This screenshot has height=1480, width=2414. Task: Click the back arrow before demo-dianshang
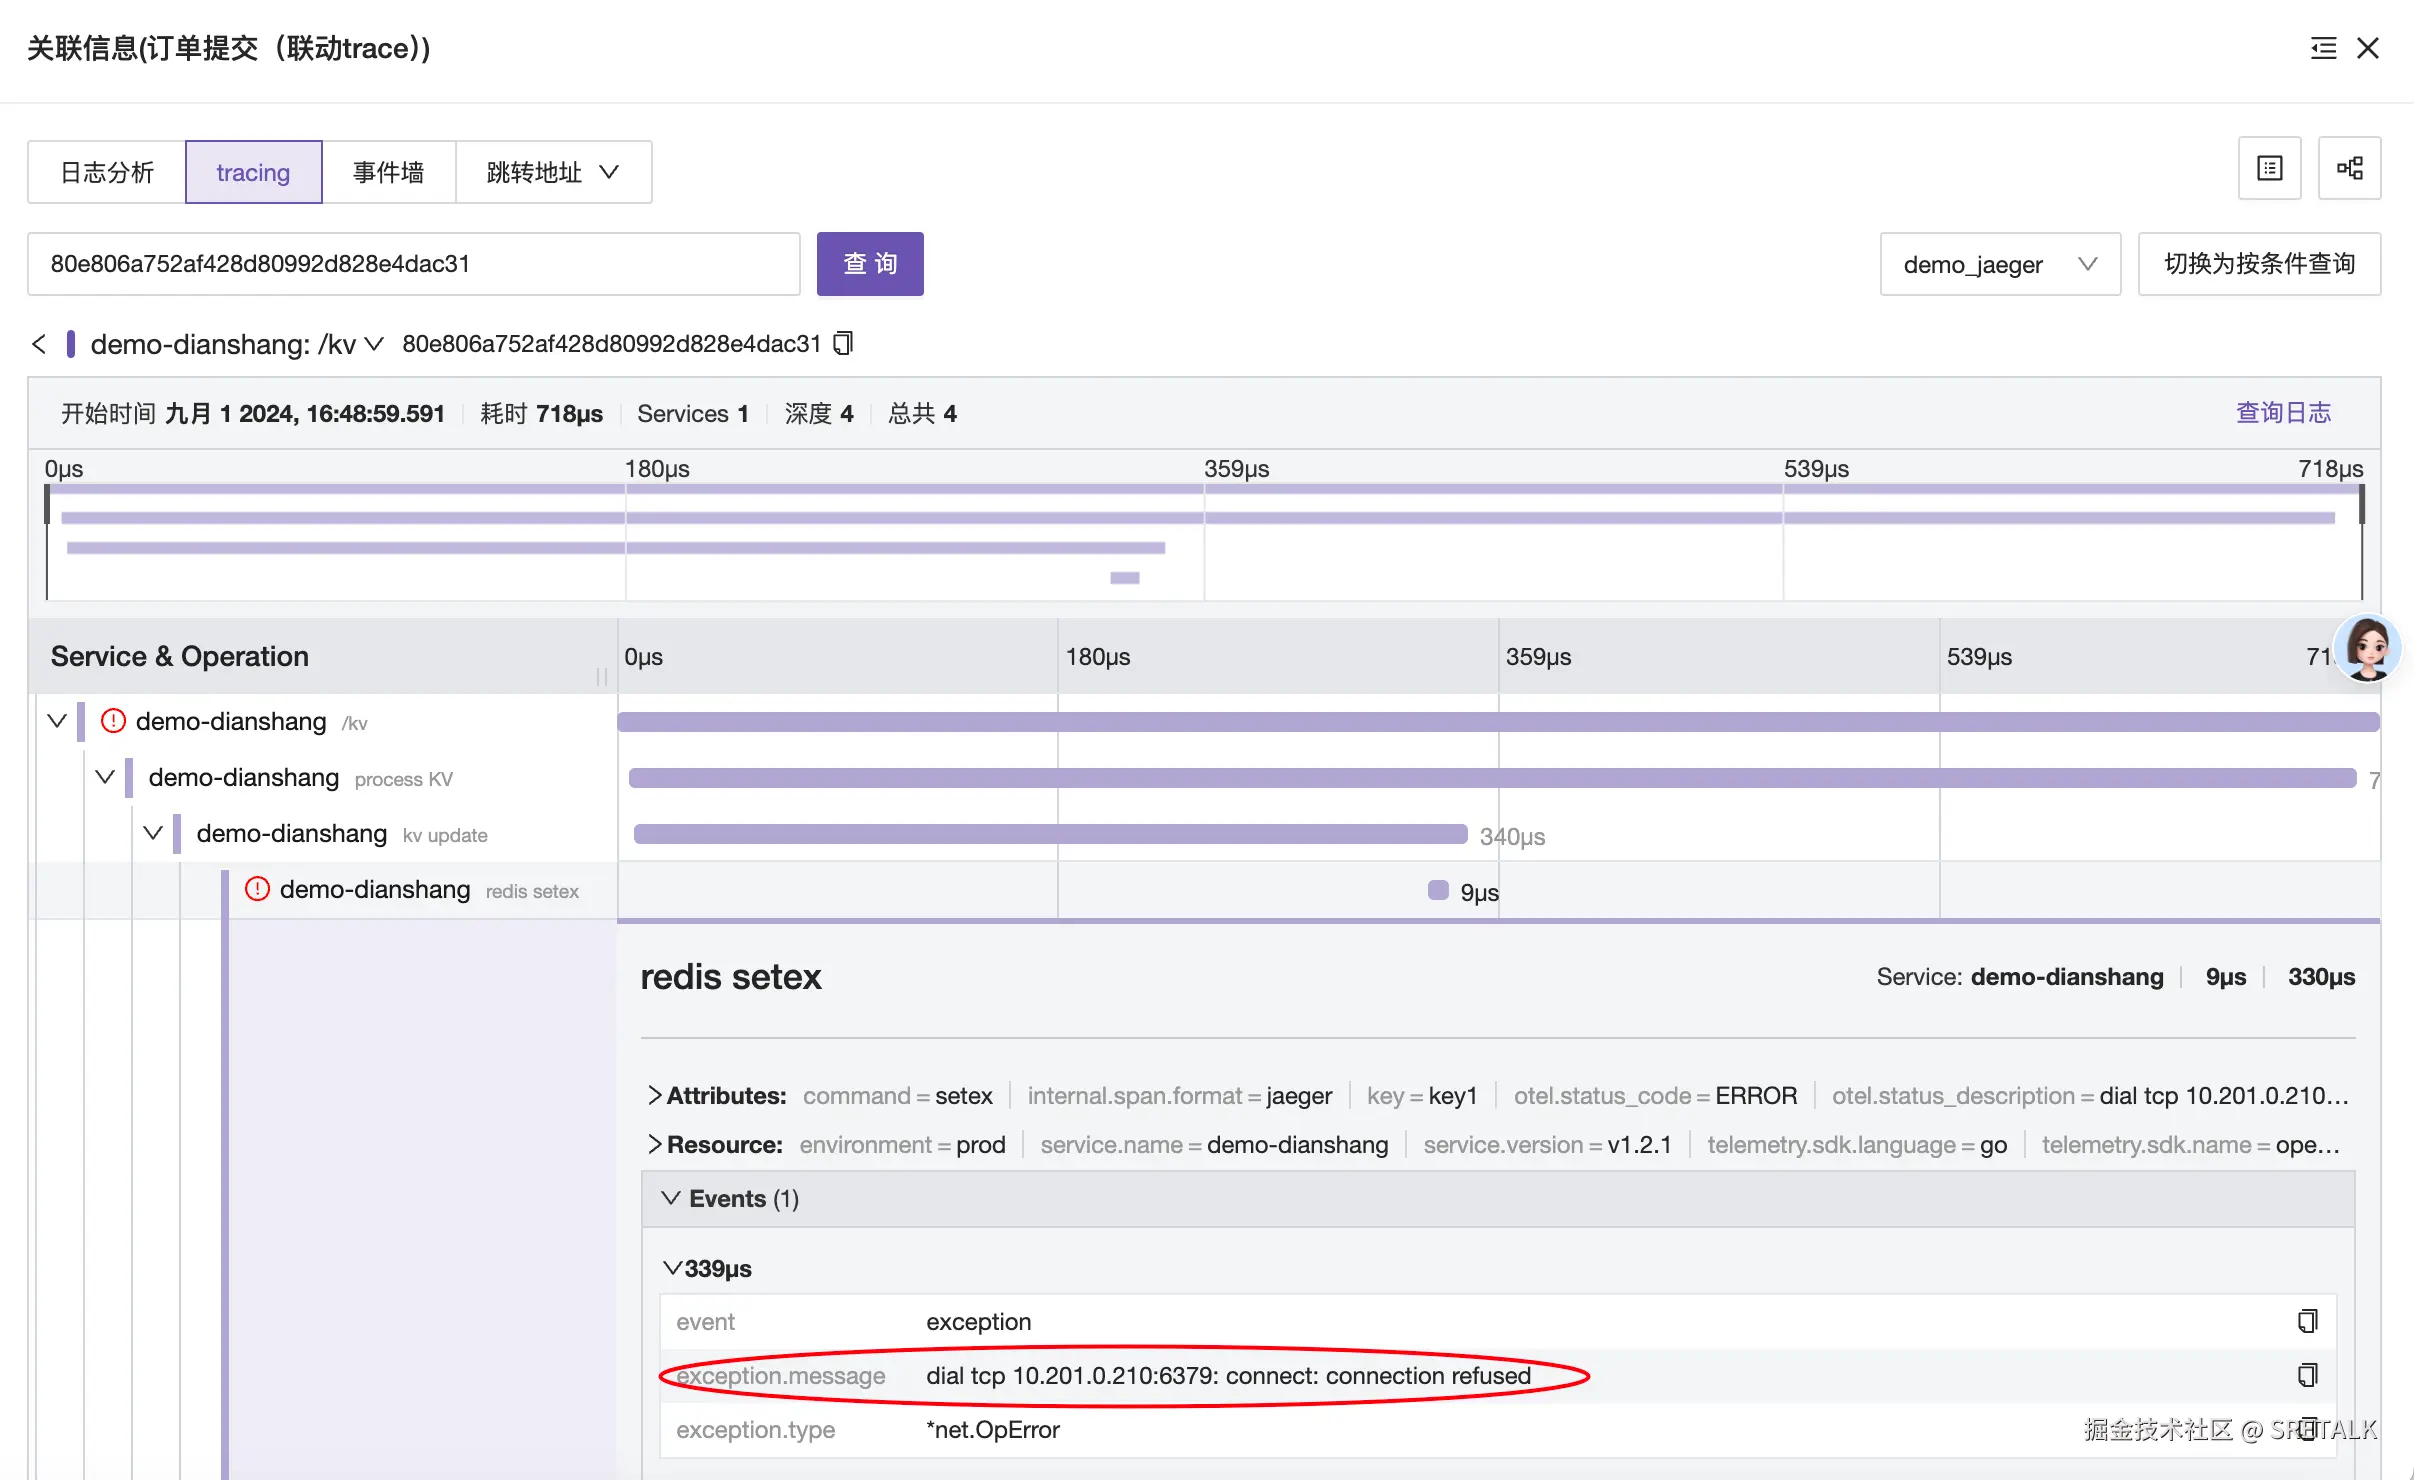pos(39,344)
